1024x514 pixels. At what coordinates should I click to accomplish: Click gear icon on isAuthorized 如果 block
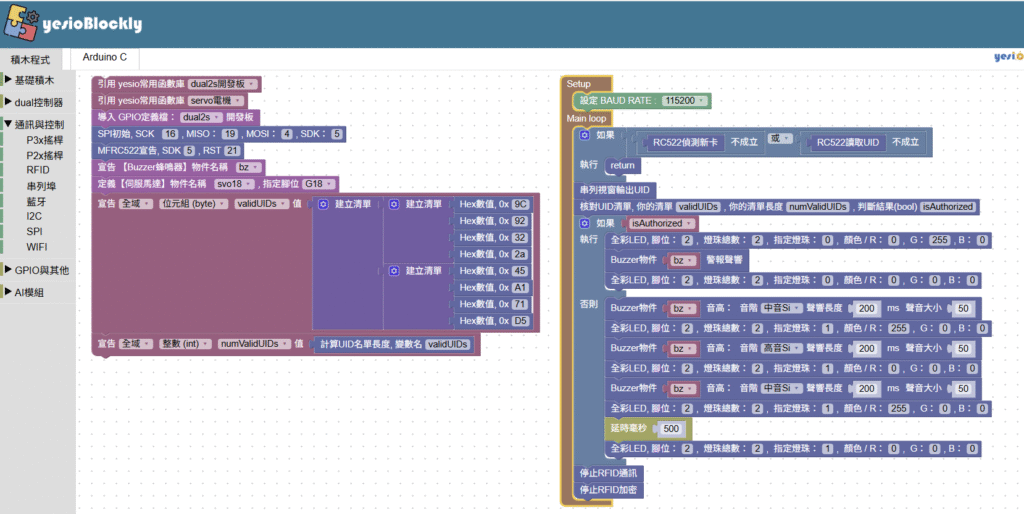(x=584, y=223)
